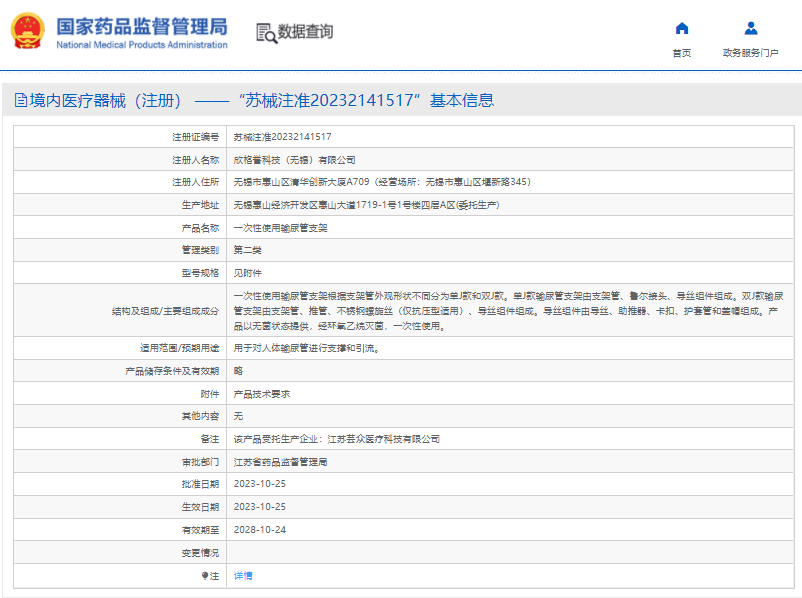The height and width of the screenshot is (598, 802).
Task: Click the 变更情况 row label
Action: (200, 553)
